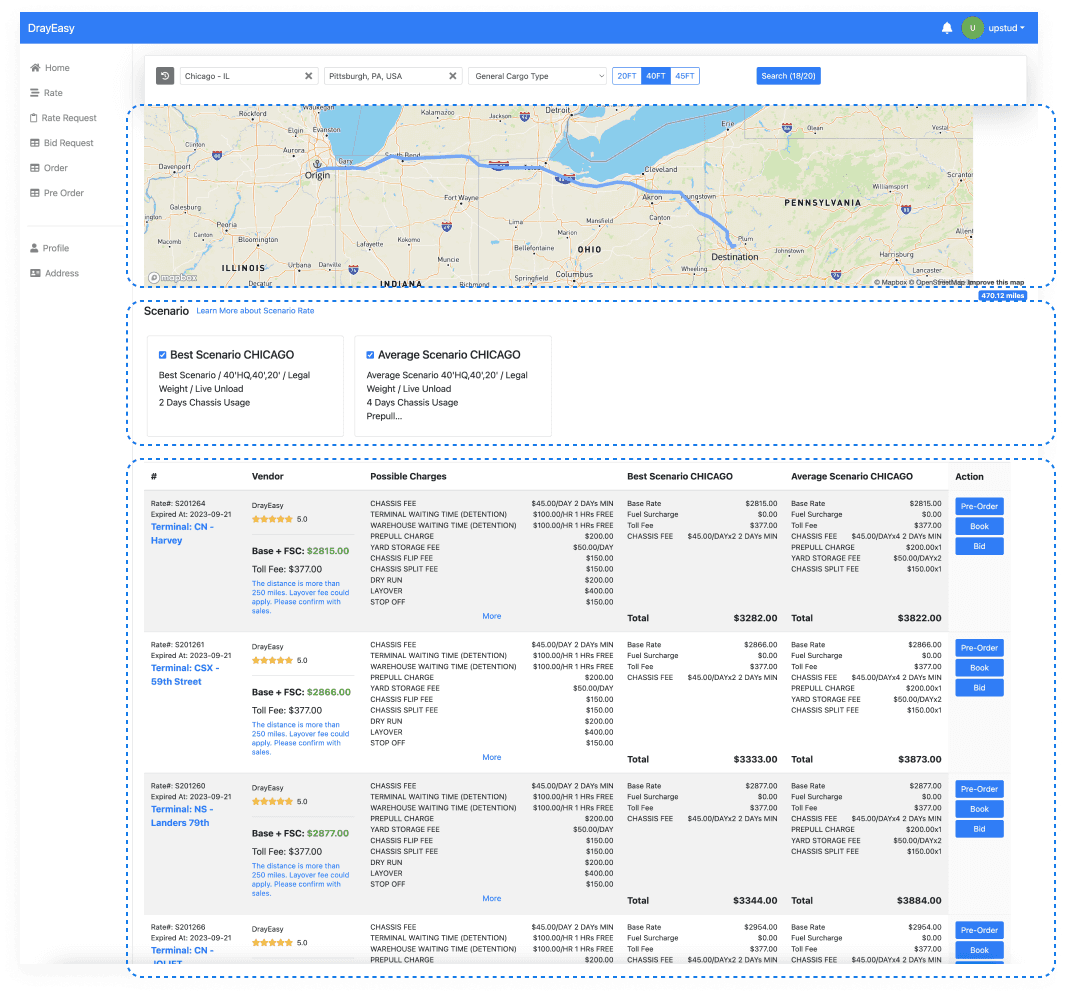This screenshot has width=1076, height=1006.
Task: Open Terminal: CN - Harvey link
Action: 183,534
